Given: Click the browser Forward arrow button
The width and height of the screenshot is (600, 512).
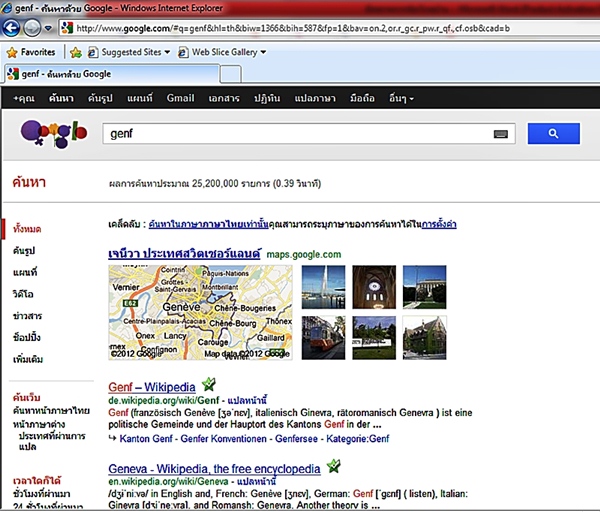Looking at the screenshot, I should (32, 28).
